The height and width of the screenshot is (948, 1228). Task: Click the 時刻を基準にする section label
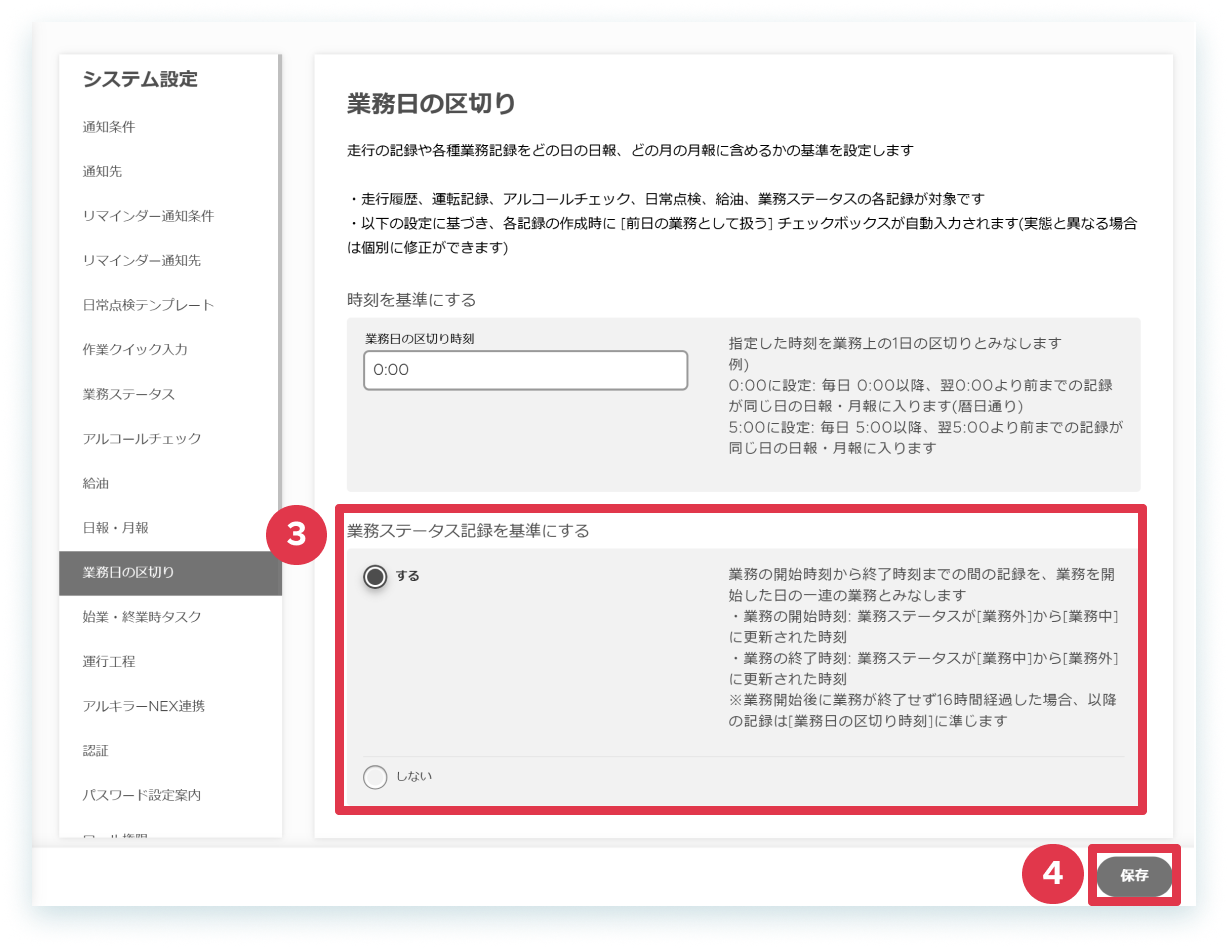point(412,300)
